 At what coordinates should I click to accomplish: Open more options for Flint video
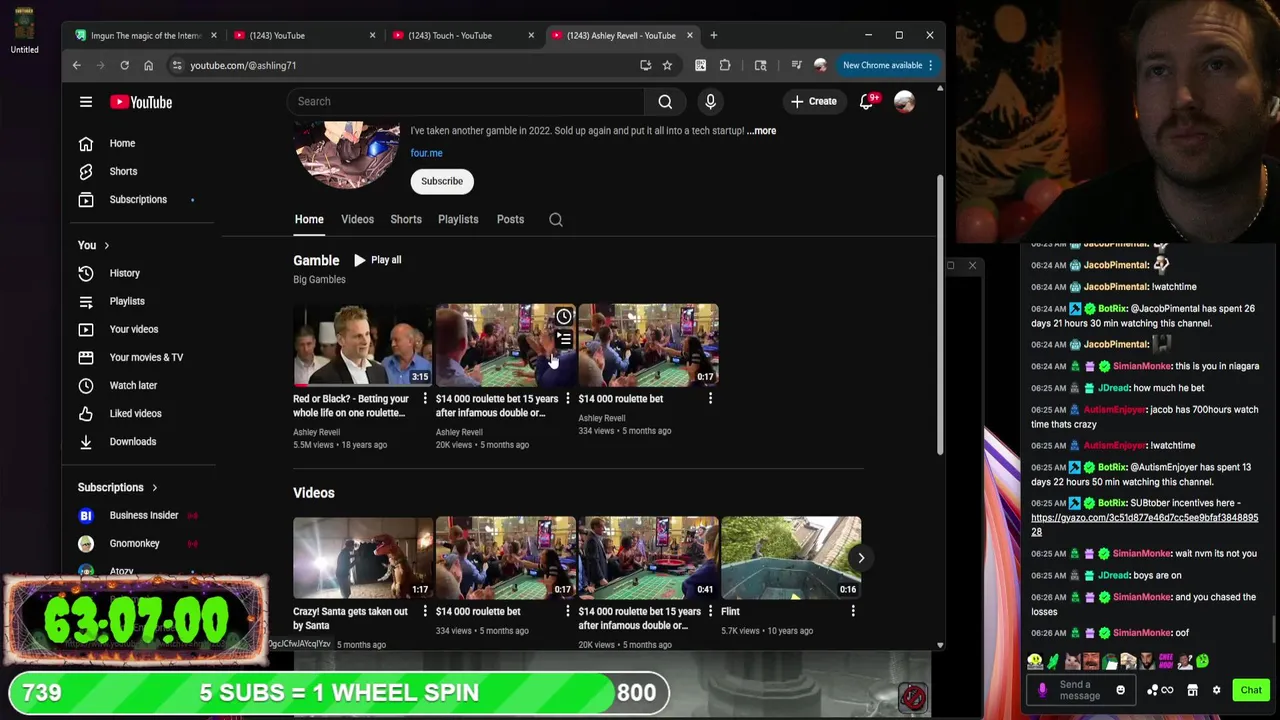(x=853, y=612)
